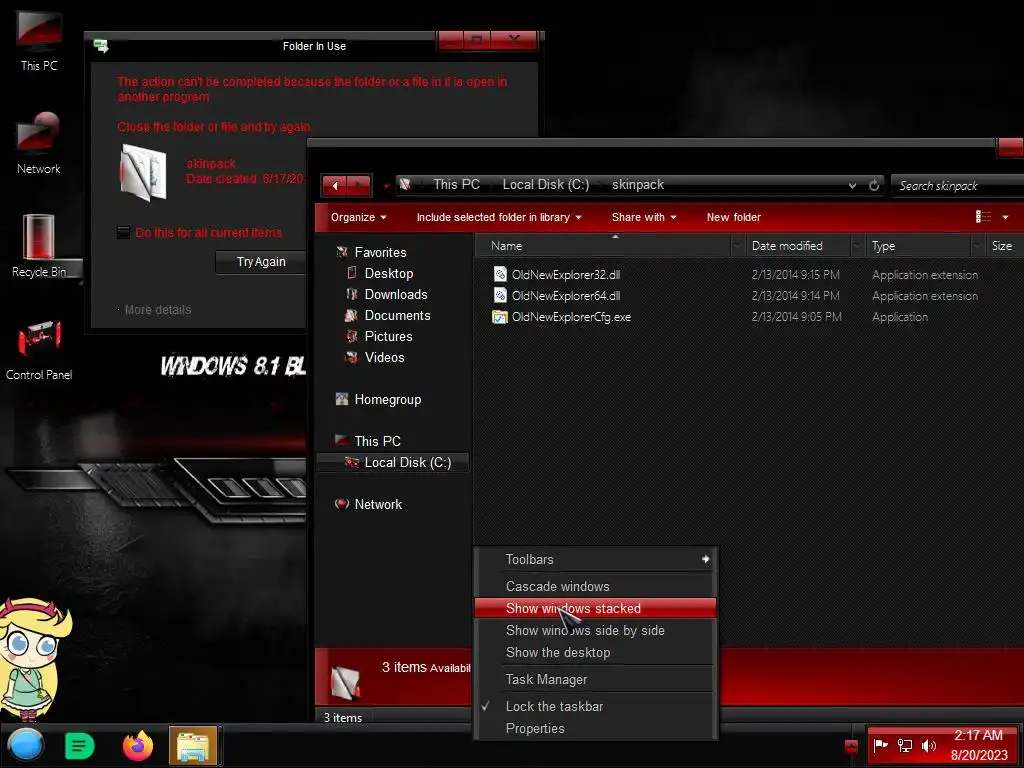Sort by the Size column header
The width and height of the screenshot is (1024, 768).
(x=1002, y=246)
